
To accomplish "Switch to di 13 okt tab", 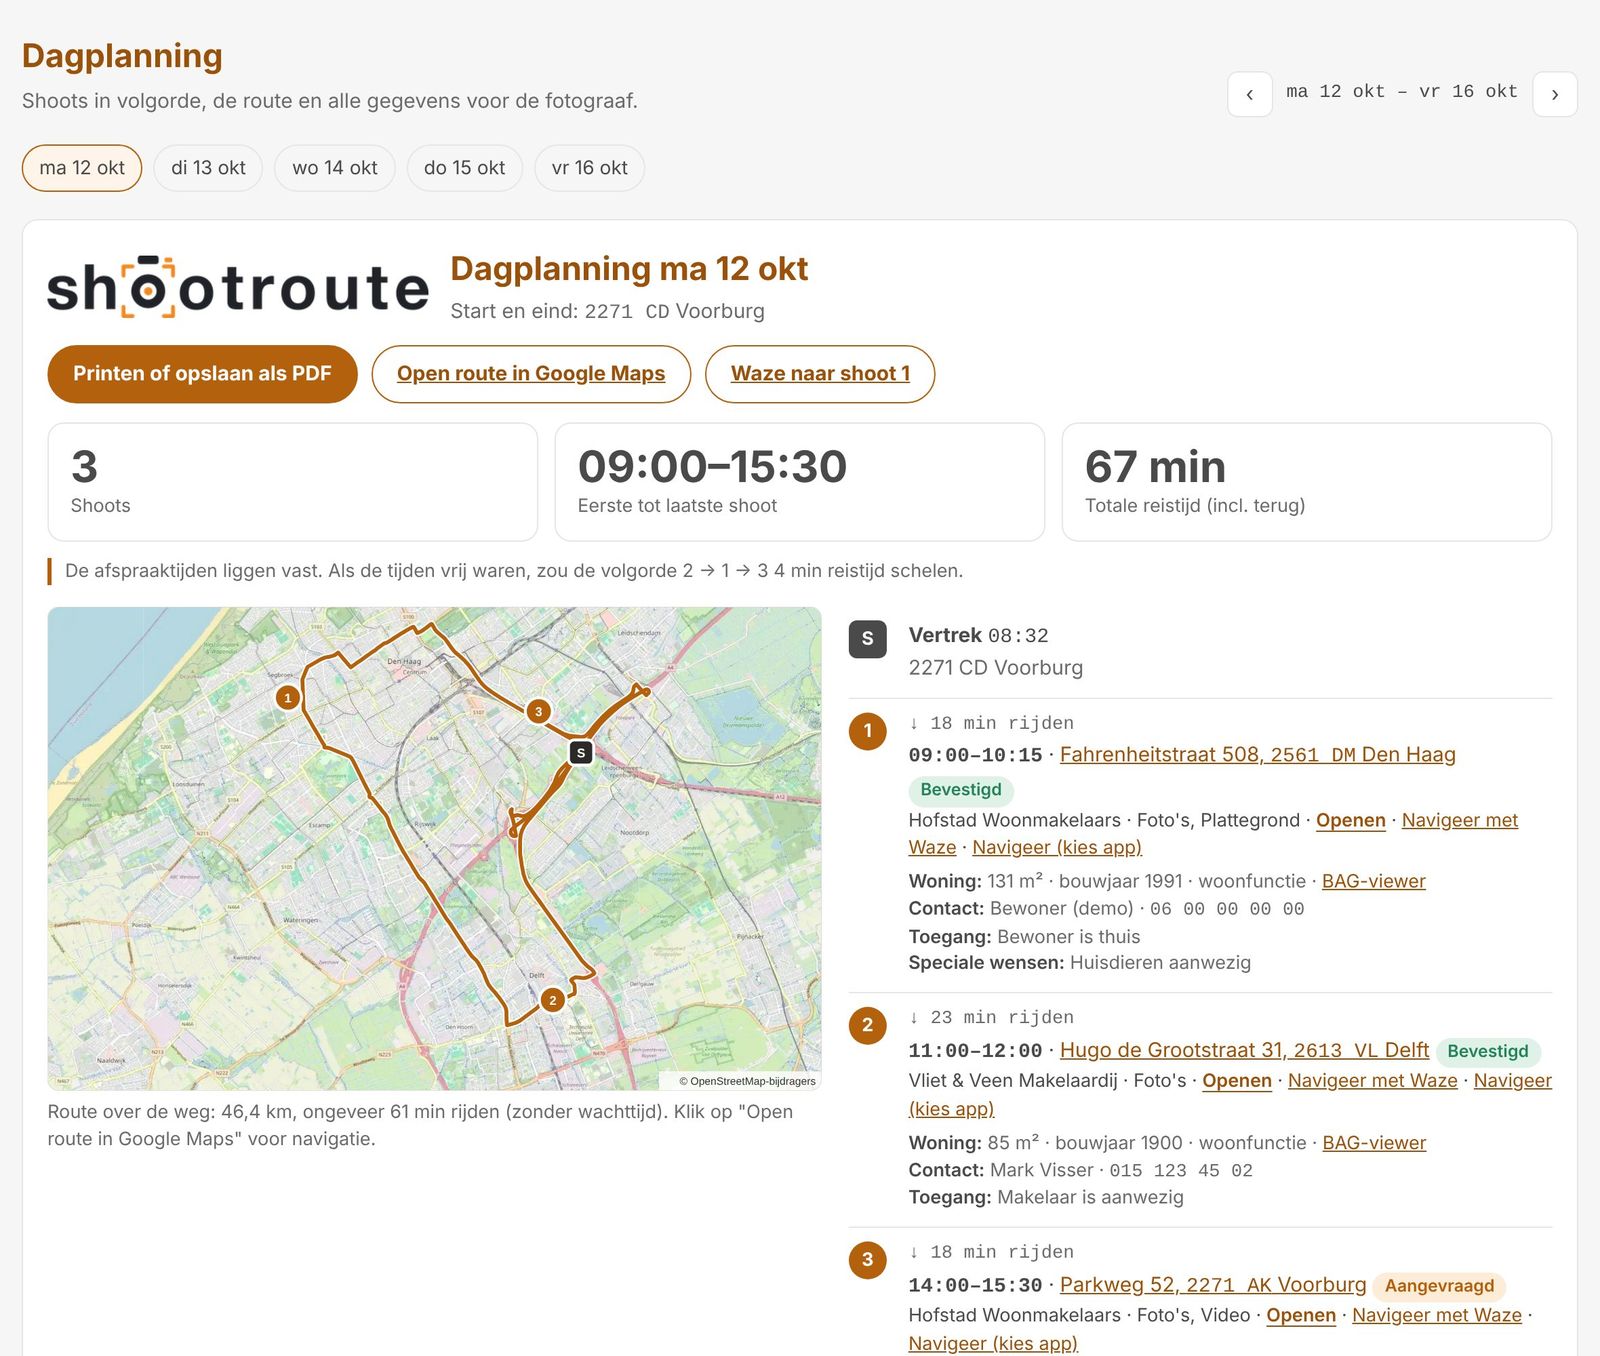I will (x=208, y=168).
